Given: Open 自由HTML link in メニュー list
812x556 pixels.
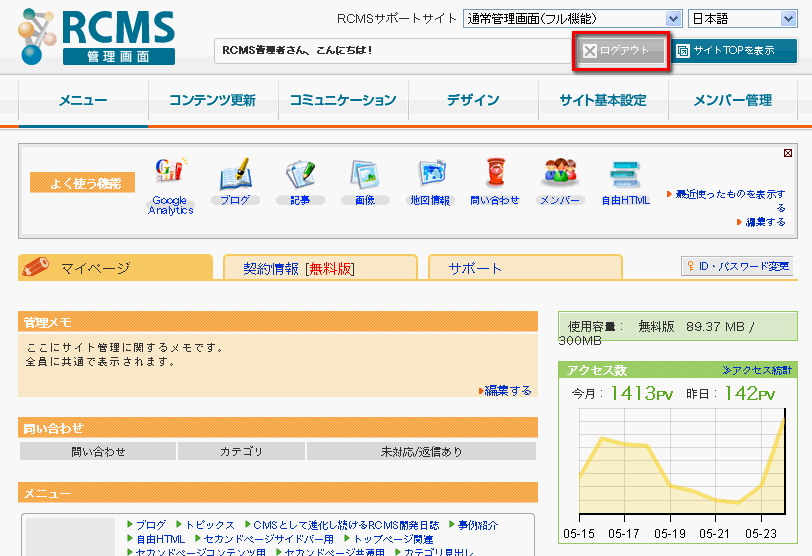Looking at the screenshot, I should (x=161, y=539).
